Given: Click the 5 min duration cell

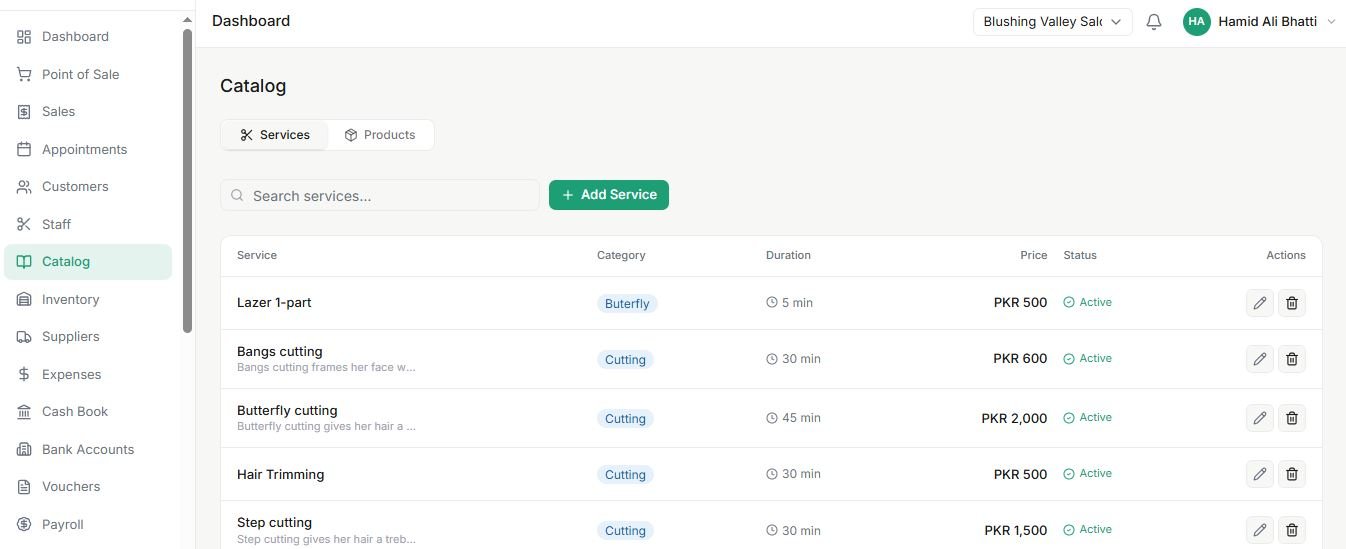Looking at the screenshot, I should tap(789, 302).
